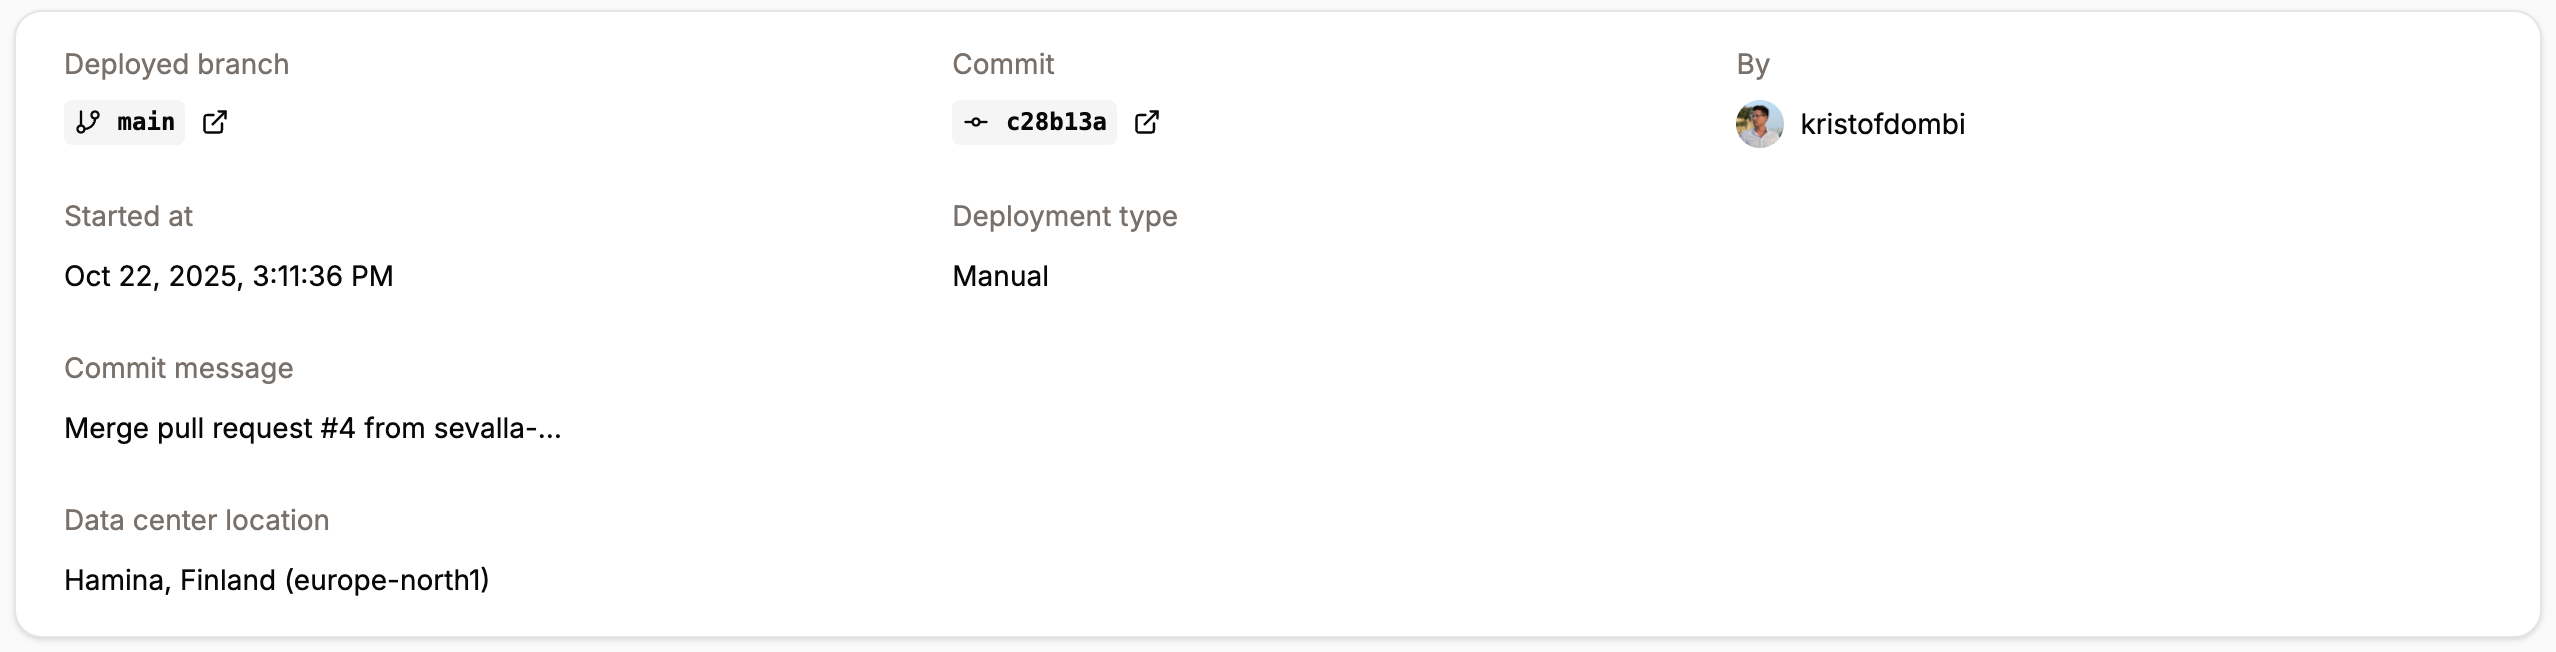Click the Deployment type label
Viewport: 2556px width, 652px height.
click(x=1064, y=216)
